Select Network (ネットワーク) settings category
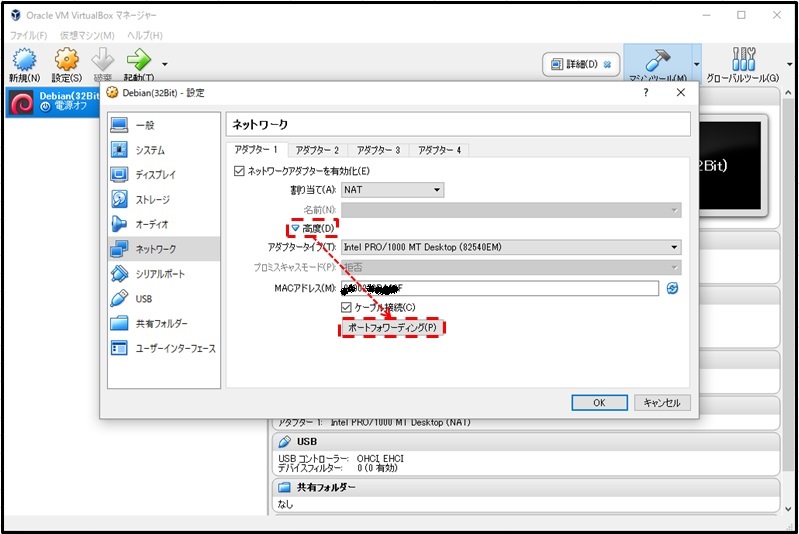 click(164, 249)
